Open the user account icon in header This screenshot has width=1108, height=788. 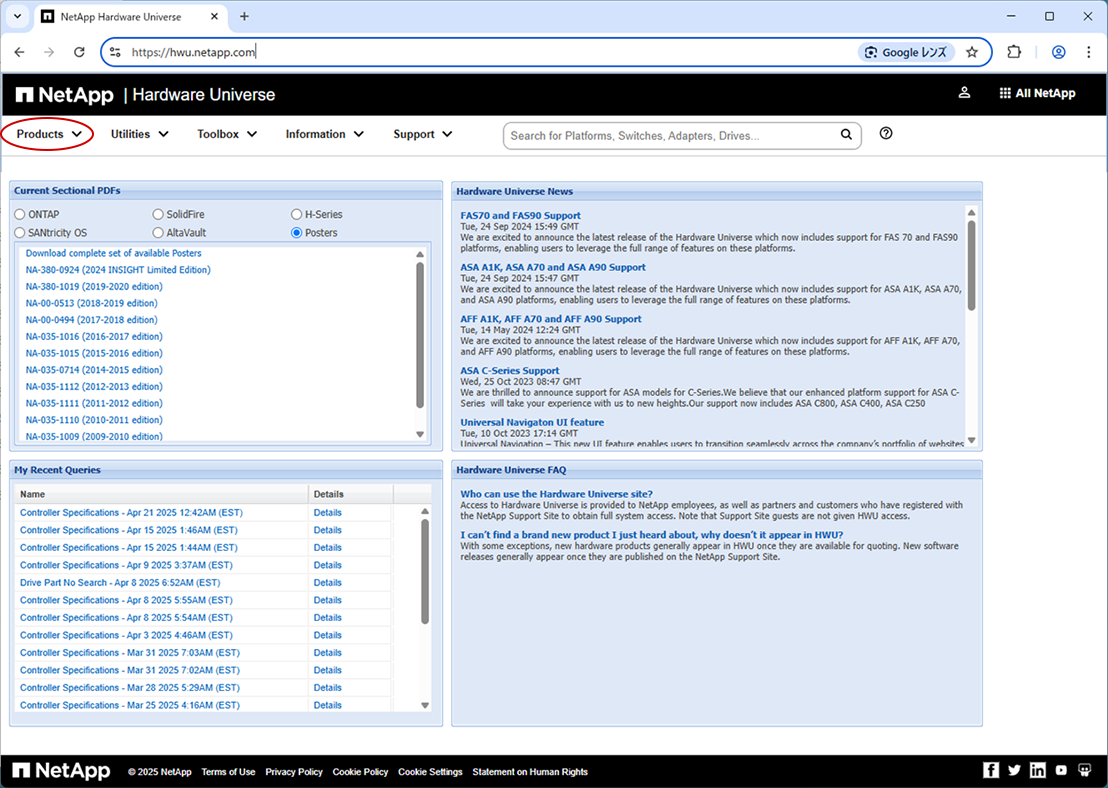[964, 93]
